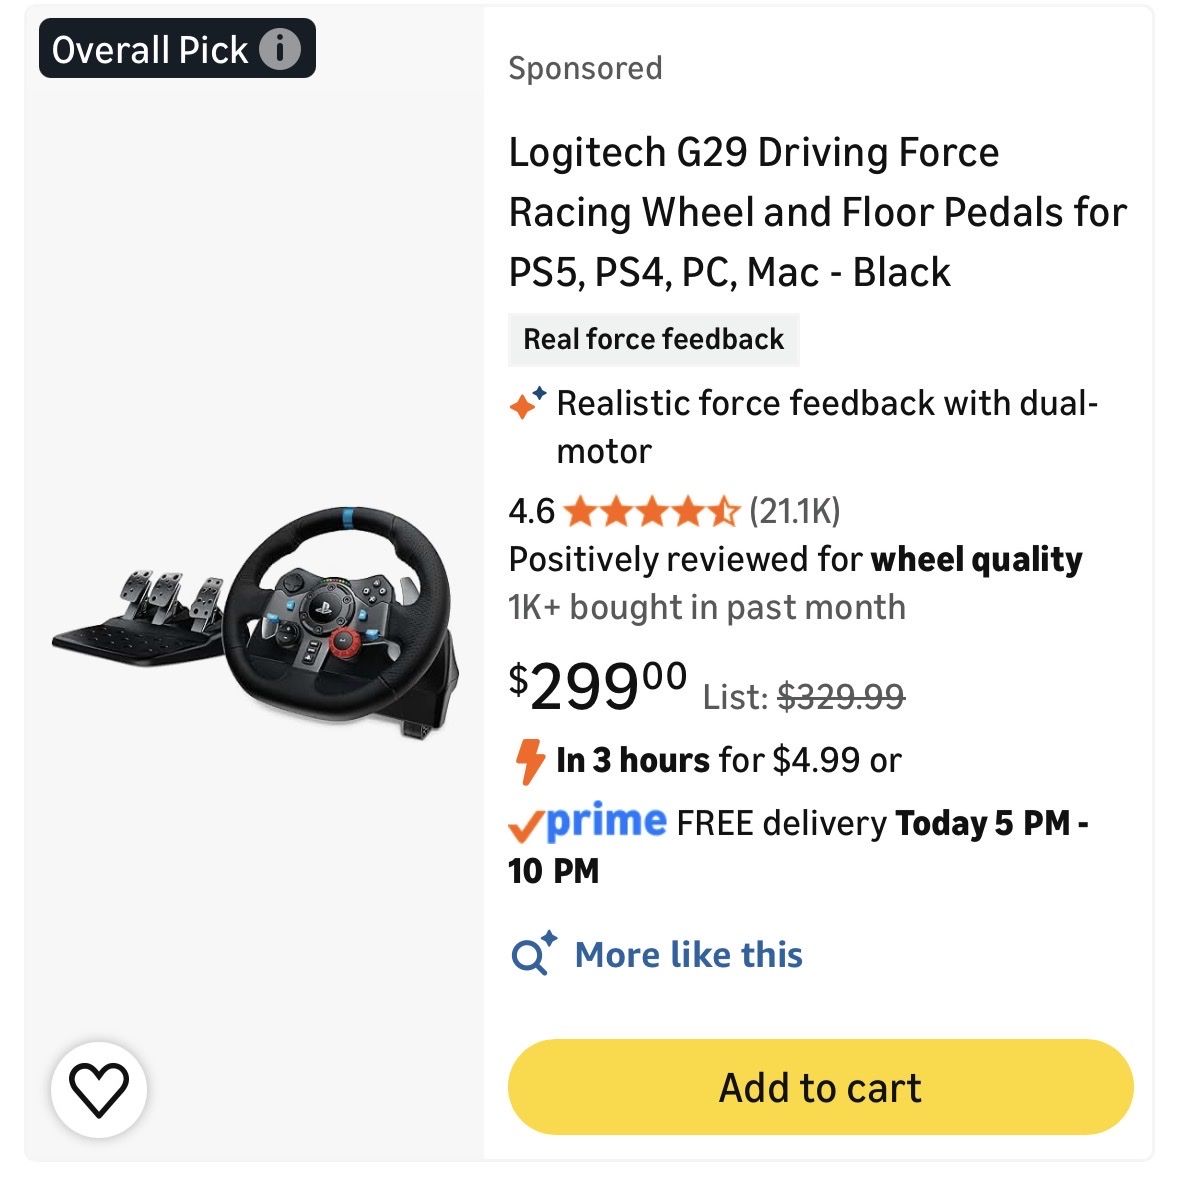This screenshot has width=1179, height=1186.
Task: Tap the orange lightning bolt delivery icon
Action: (x=528, y=762)
